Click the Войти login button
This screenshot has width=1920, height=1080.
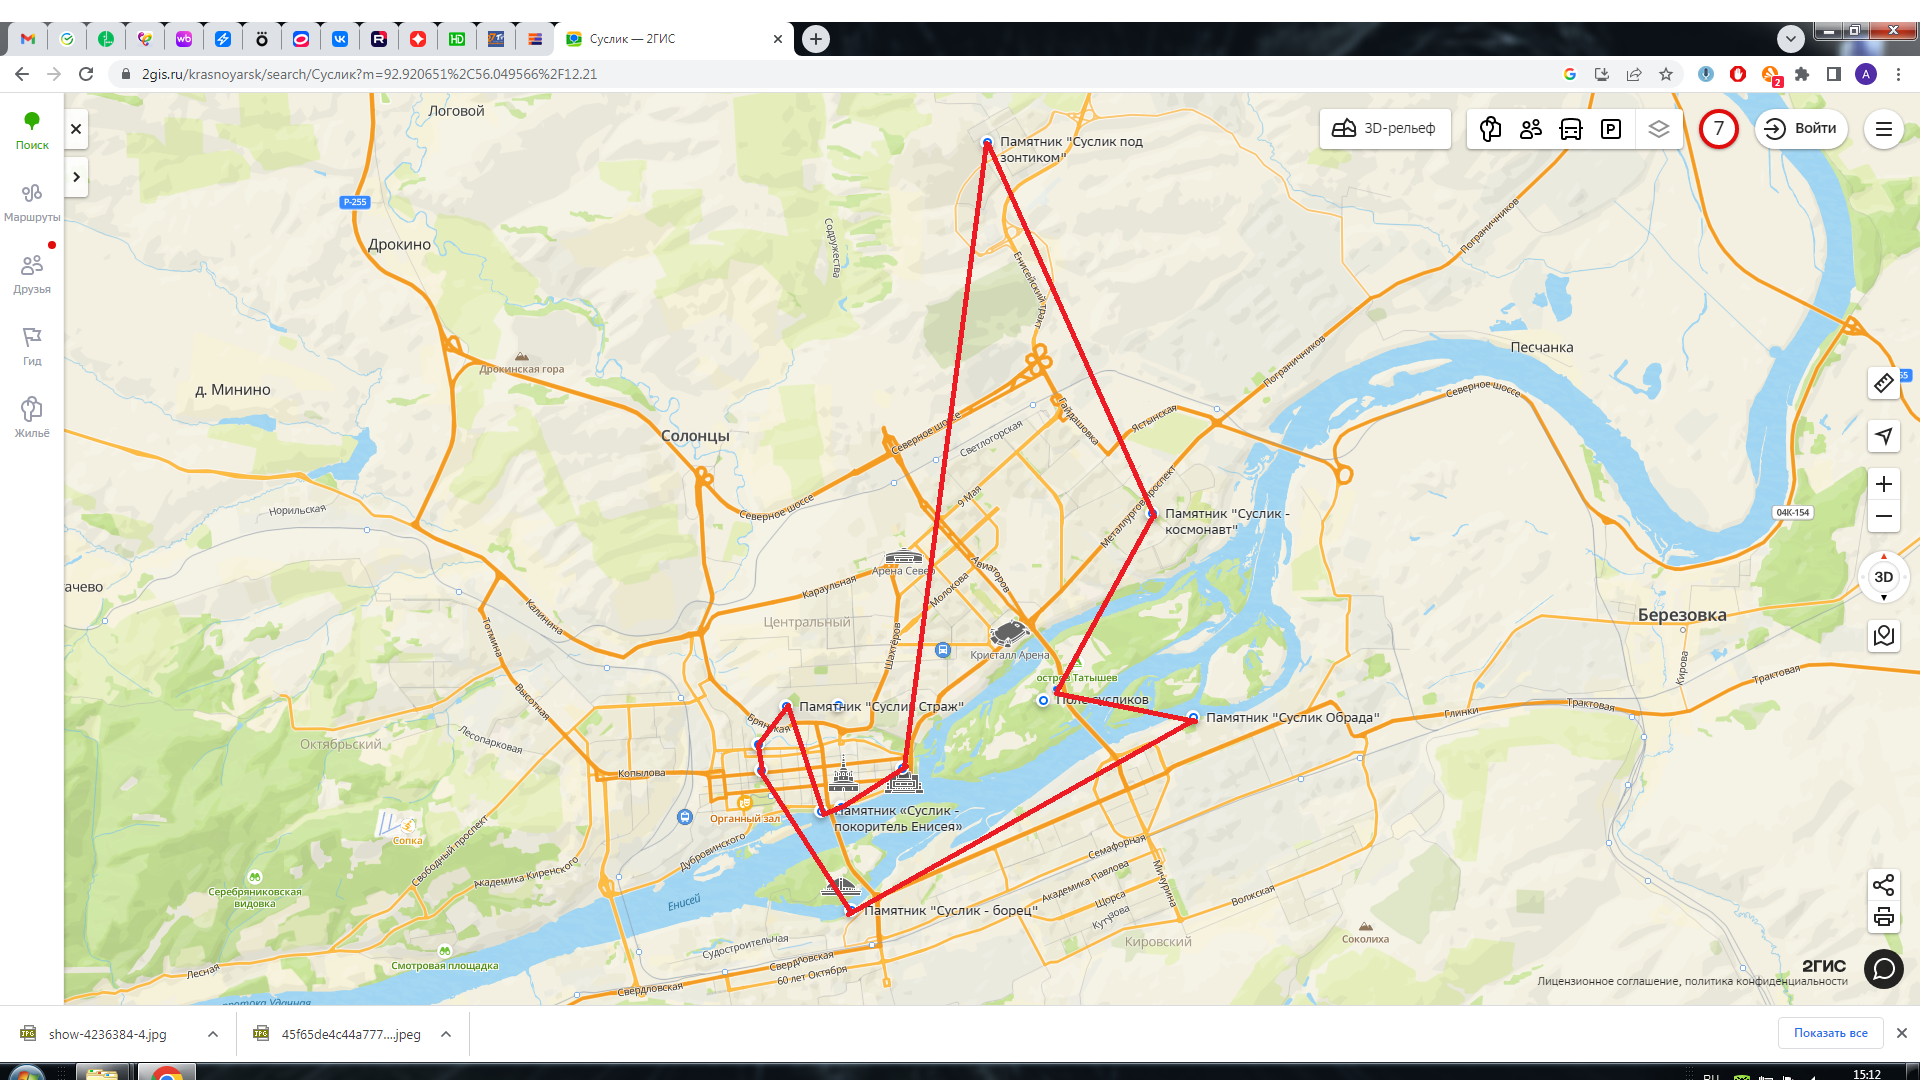tap(1801, 129)
